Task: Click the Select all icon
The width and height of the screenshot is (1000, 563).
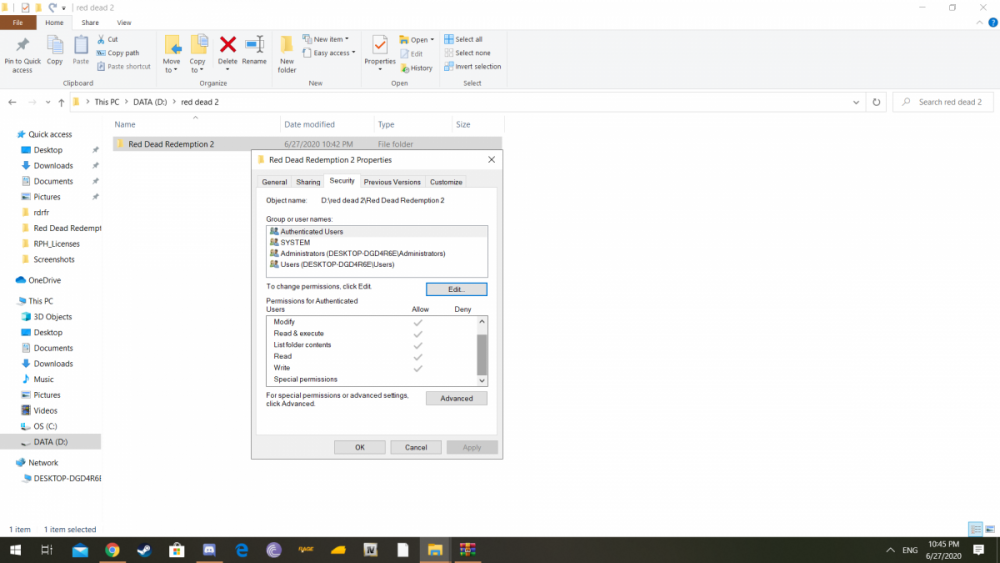Action: point(449,39)
